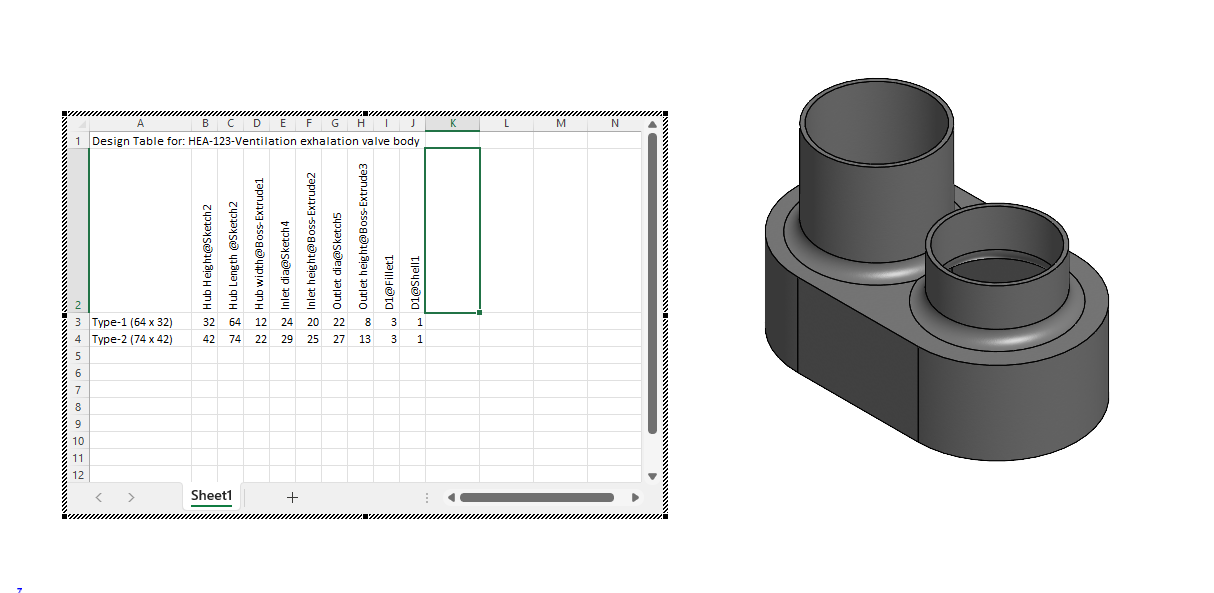The width and height of the screenshot is (1214, 593).
Task: Select the 'D1@Shell1' header cell
Action: click(x=412, y=231)
